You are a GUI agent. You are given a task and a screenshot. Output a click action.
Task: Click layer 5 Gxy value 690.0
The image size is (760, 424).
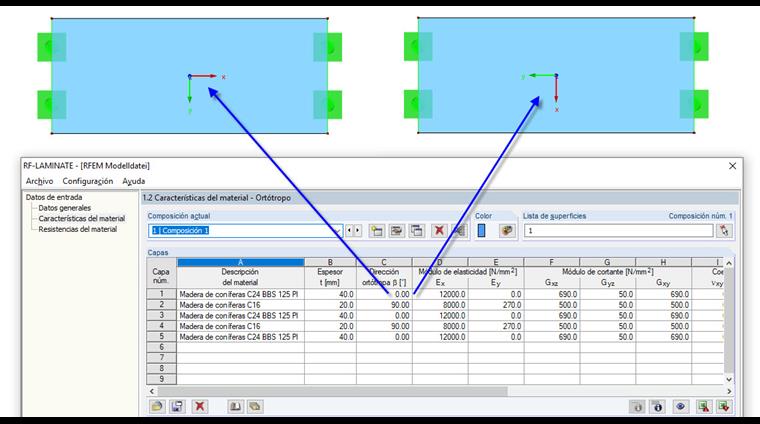tap(663, 337)
